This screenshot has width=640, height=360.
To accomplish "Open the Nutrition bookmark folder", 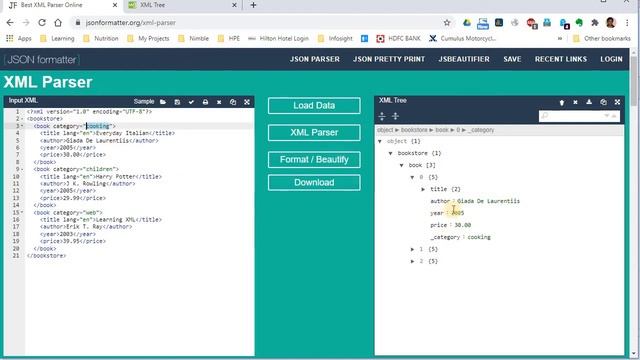I will click(101, 38).
